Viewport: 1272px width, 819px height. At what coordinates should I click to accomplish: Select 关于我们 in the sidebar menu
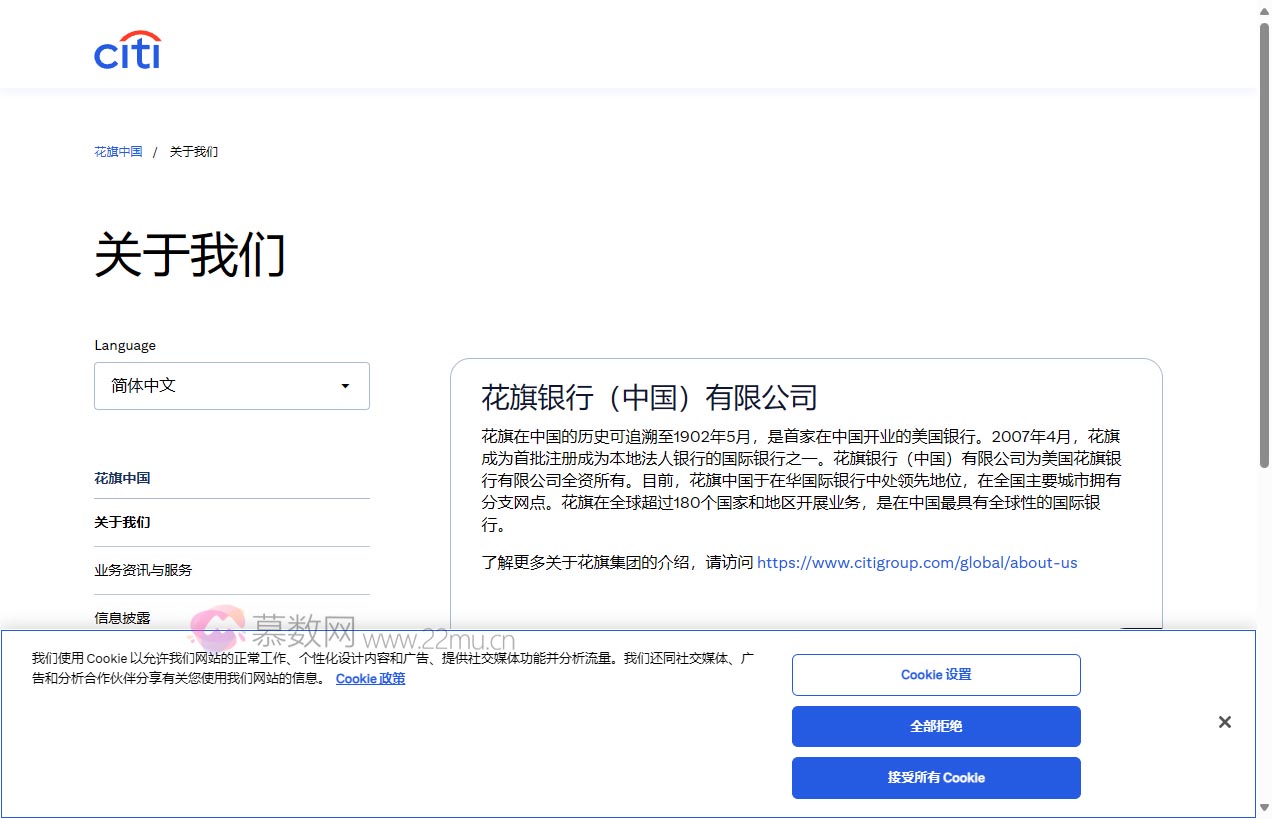[122, 522]
